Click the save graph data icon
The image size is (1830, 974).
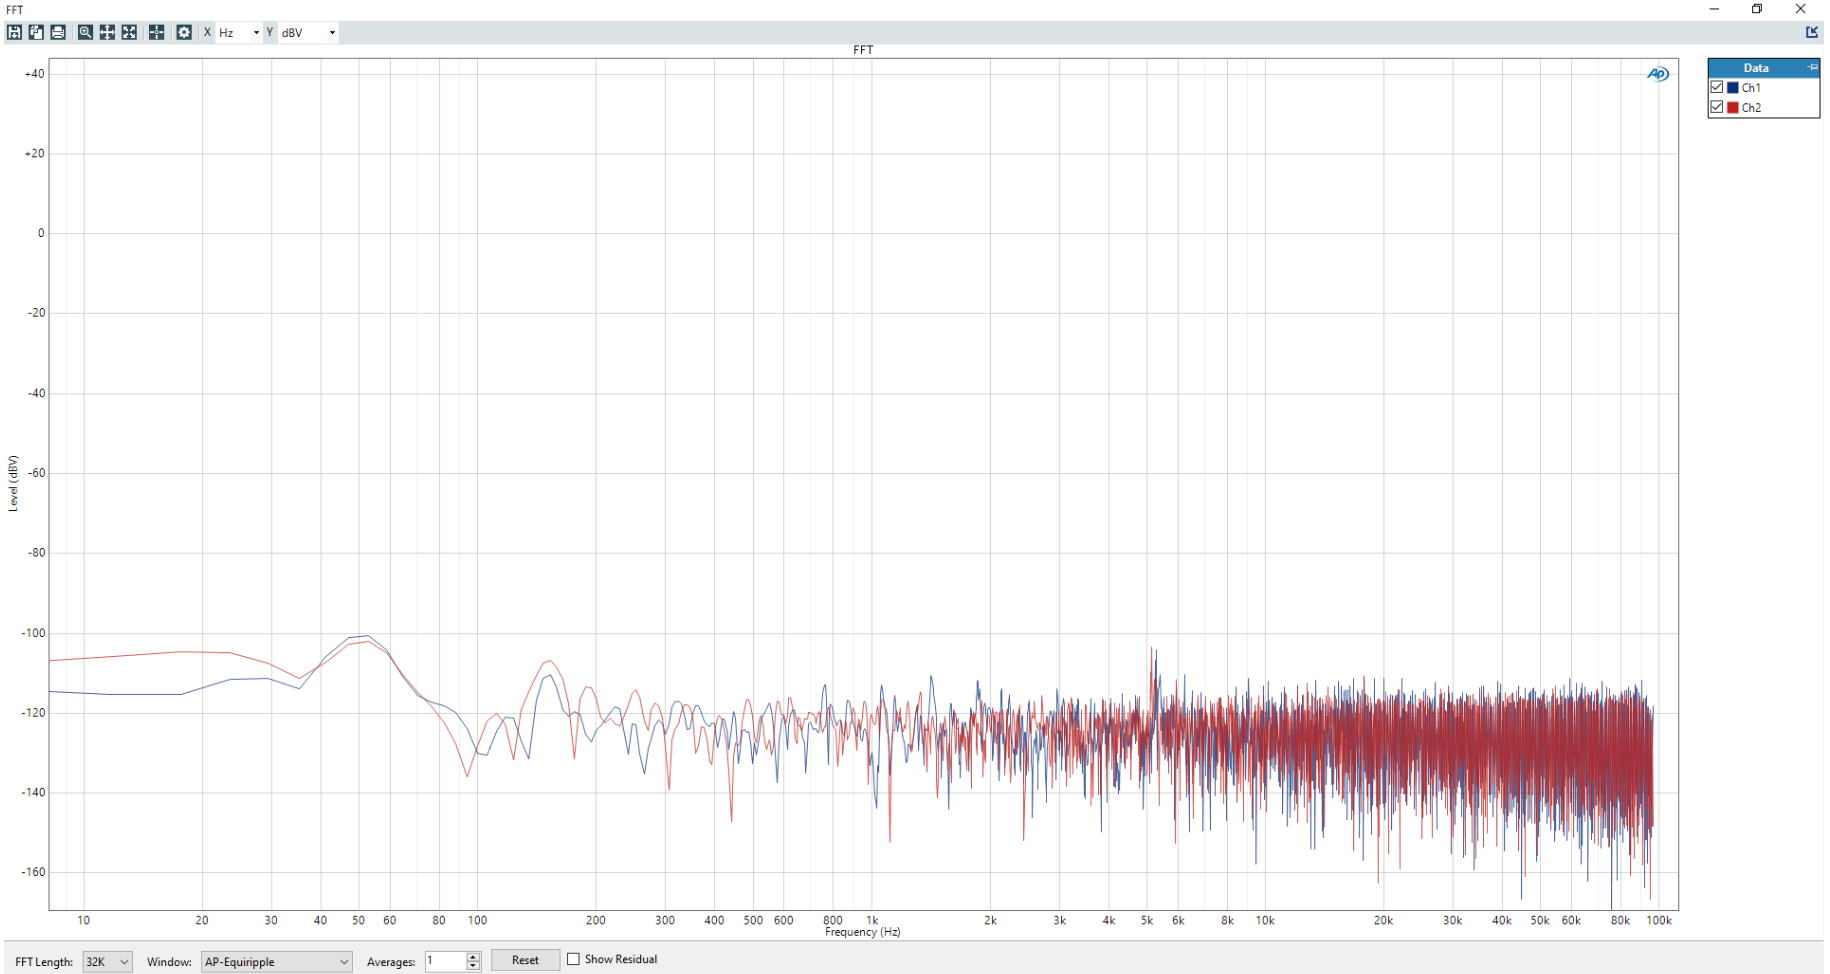point(14,32)
